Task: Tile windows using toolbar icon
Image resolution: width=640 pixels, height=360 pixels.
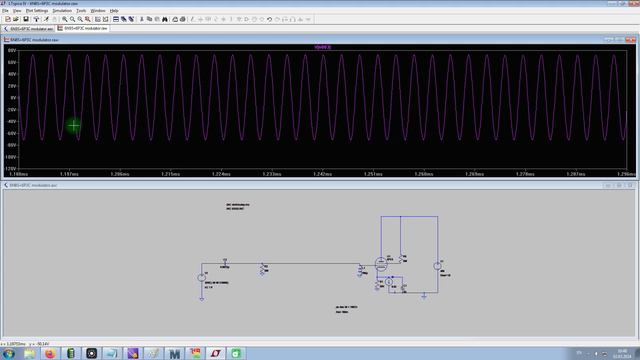Action: tap(116, 19)
